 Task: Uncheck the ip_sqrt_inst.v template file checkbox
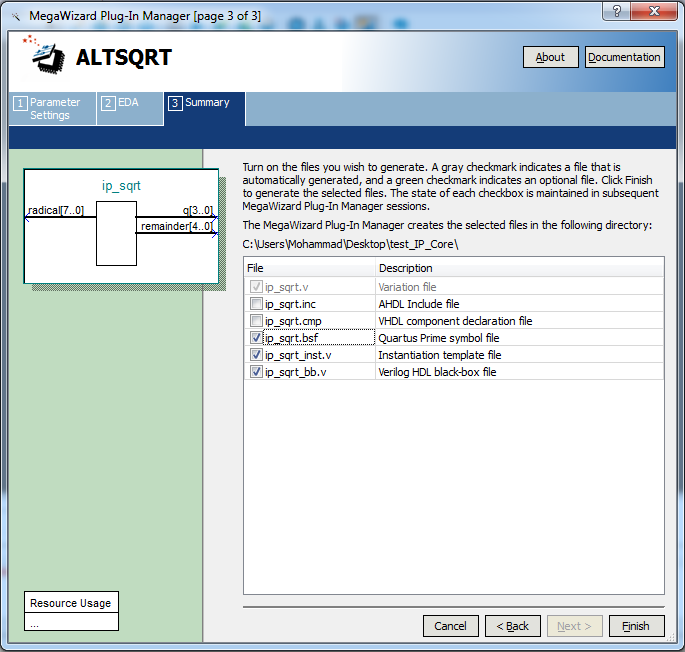[256, 355]
